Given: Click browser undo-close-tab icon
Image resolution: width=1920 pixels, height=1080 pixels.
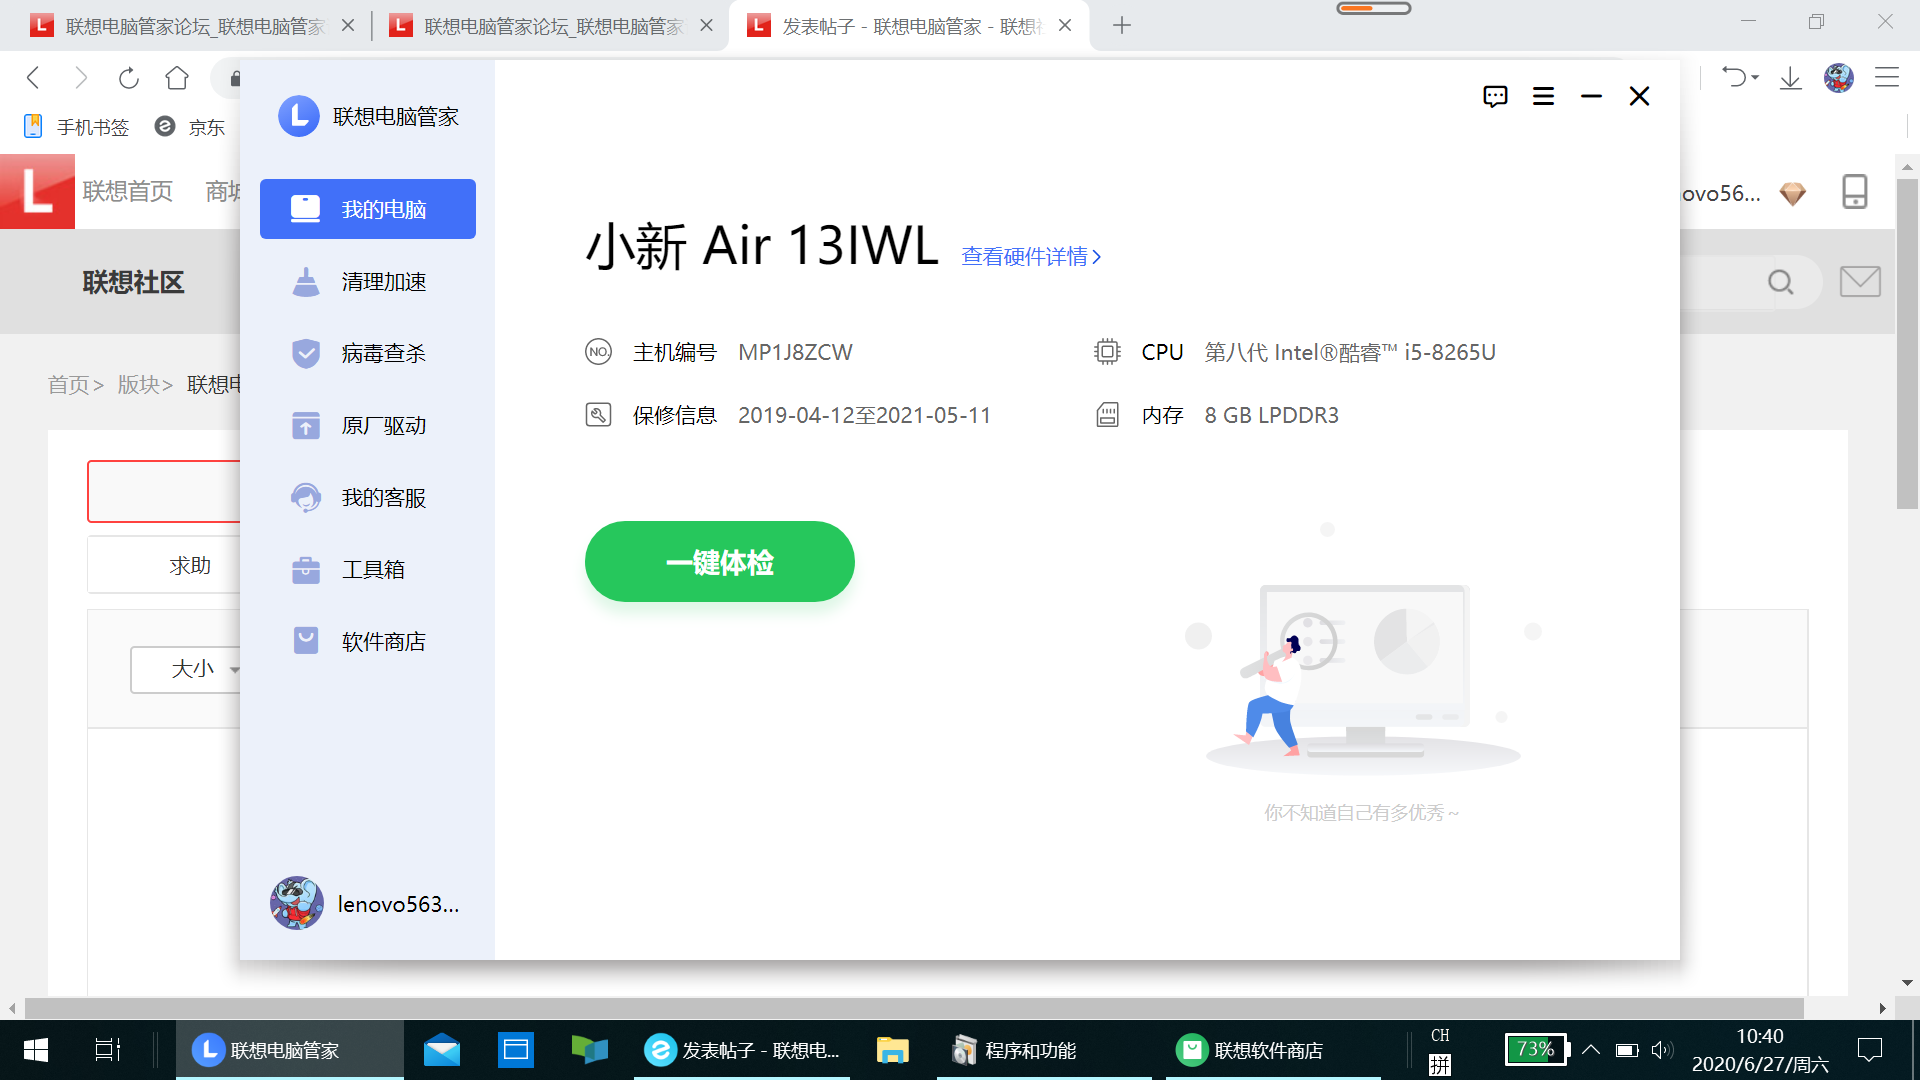Looking at the screenshot, I should (1733, 77).
